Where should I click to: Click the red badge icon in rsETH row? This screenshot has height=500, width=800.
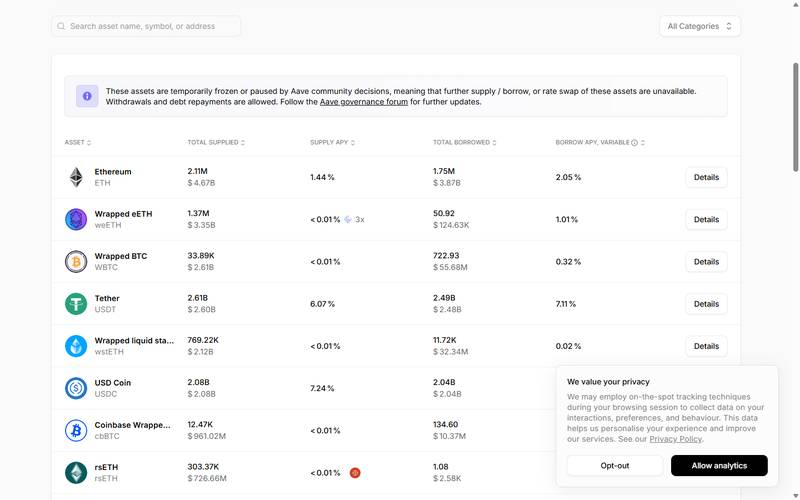[x=355, y=473]
